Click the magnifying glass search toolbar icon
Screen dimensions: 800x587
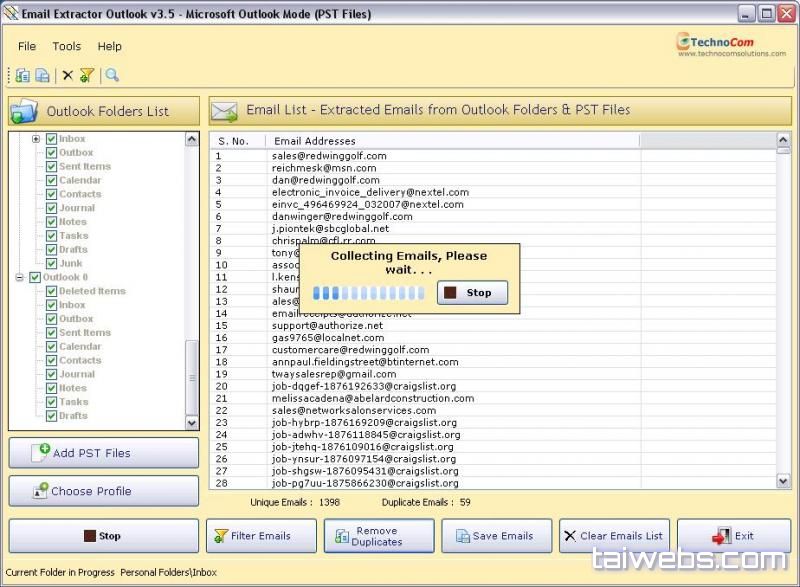point(112,75)
